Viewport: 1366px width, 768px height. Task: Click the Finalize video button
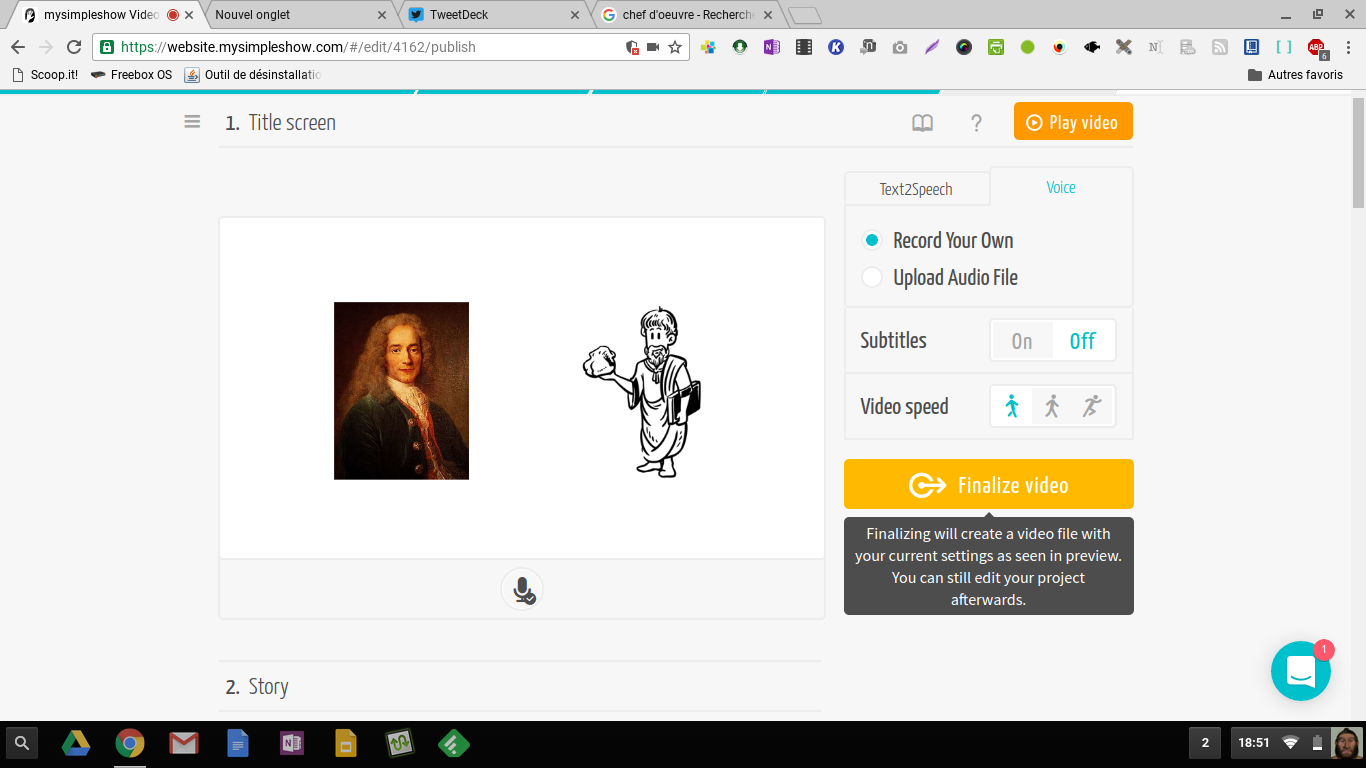click(x=988, y=485)
